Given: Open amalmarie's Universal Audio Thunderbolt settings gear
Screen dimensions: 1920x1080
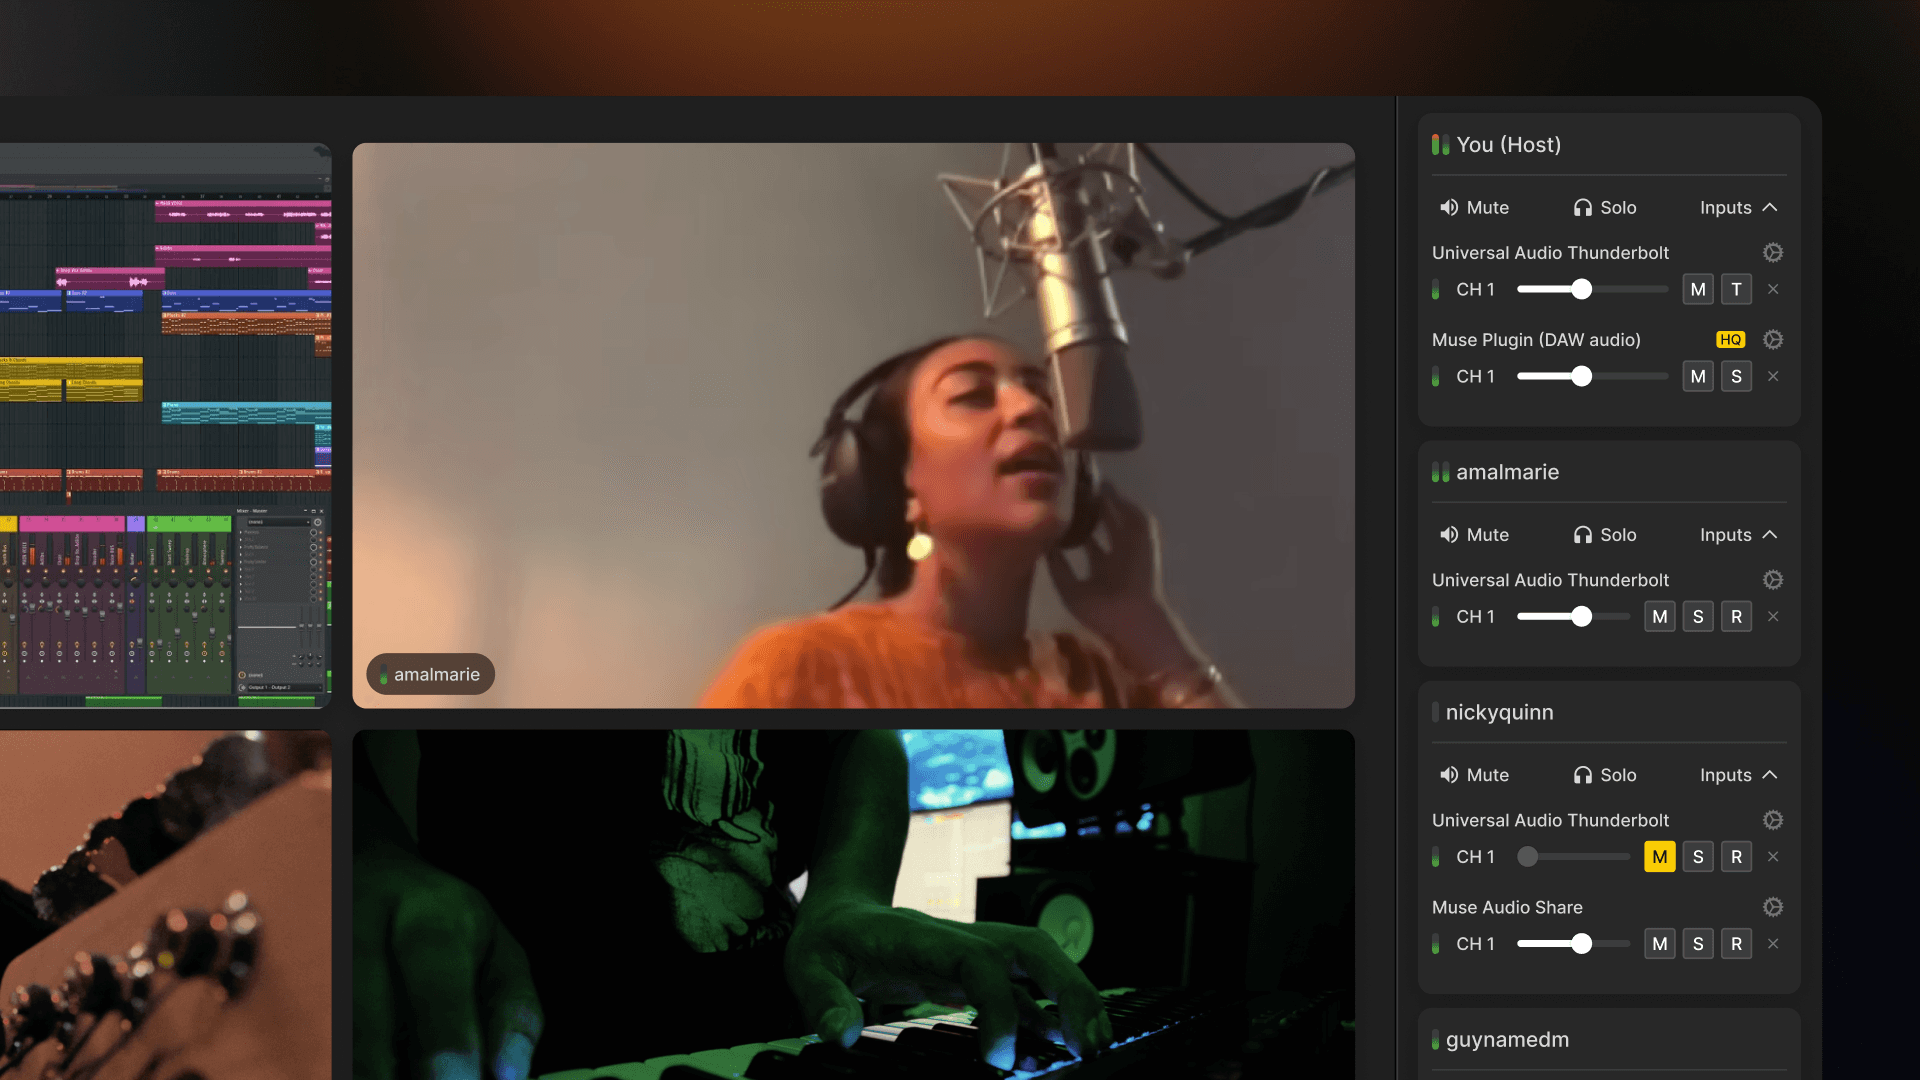Looking at the screenshot, I should [x=1772, y=580].
